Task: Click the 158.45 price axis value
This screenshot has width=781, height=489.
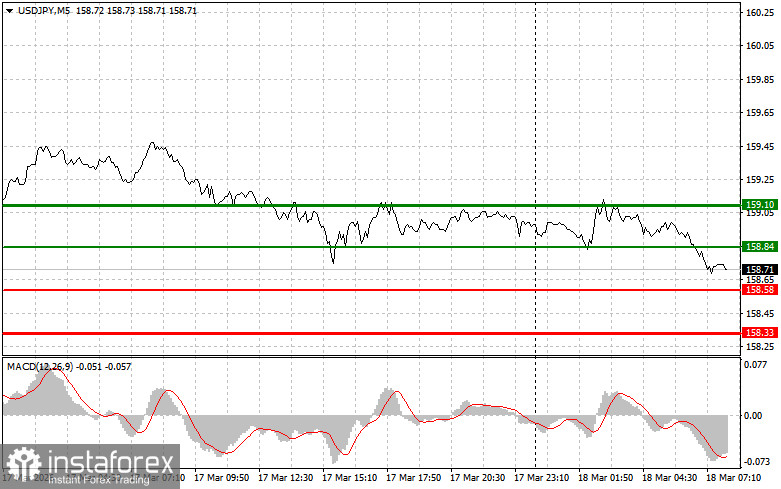Action: click(760, 314)
